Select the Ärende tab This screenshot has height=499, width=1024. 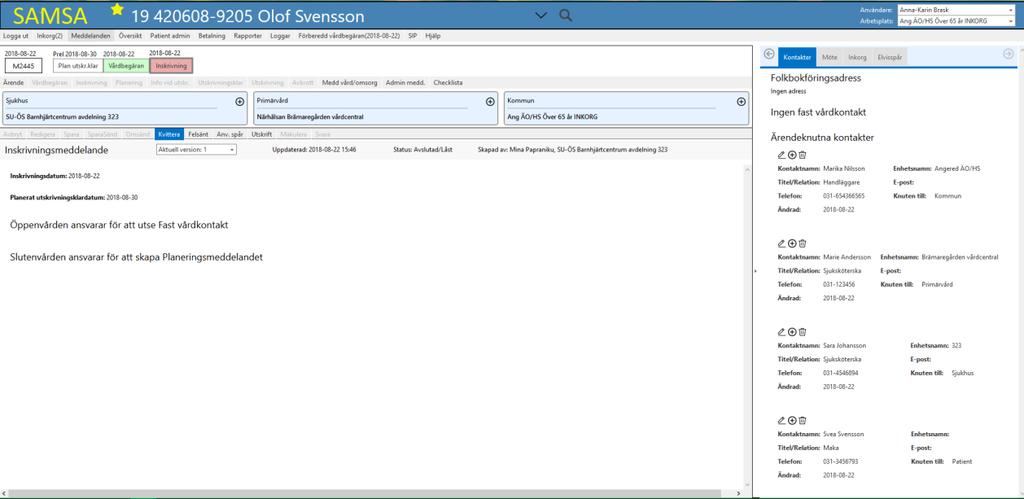tap(13, 83)
